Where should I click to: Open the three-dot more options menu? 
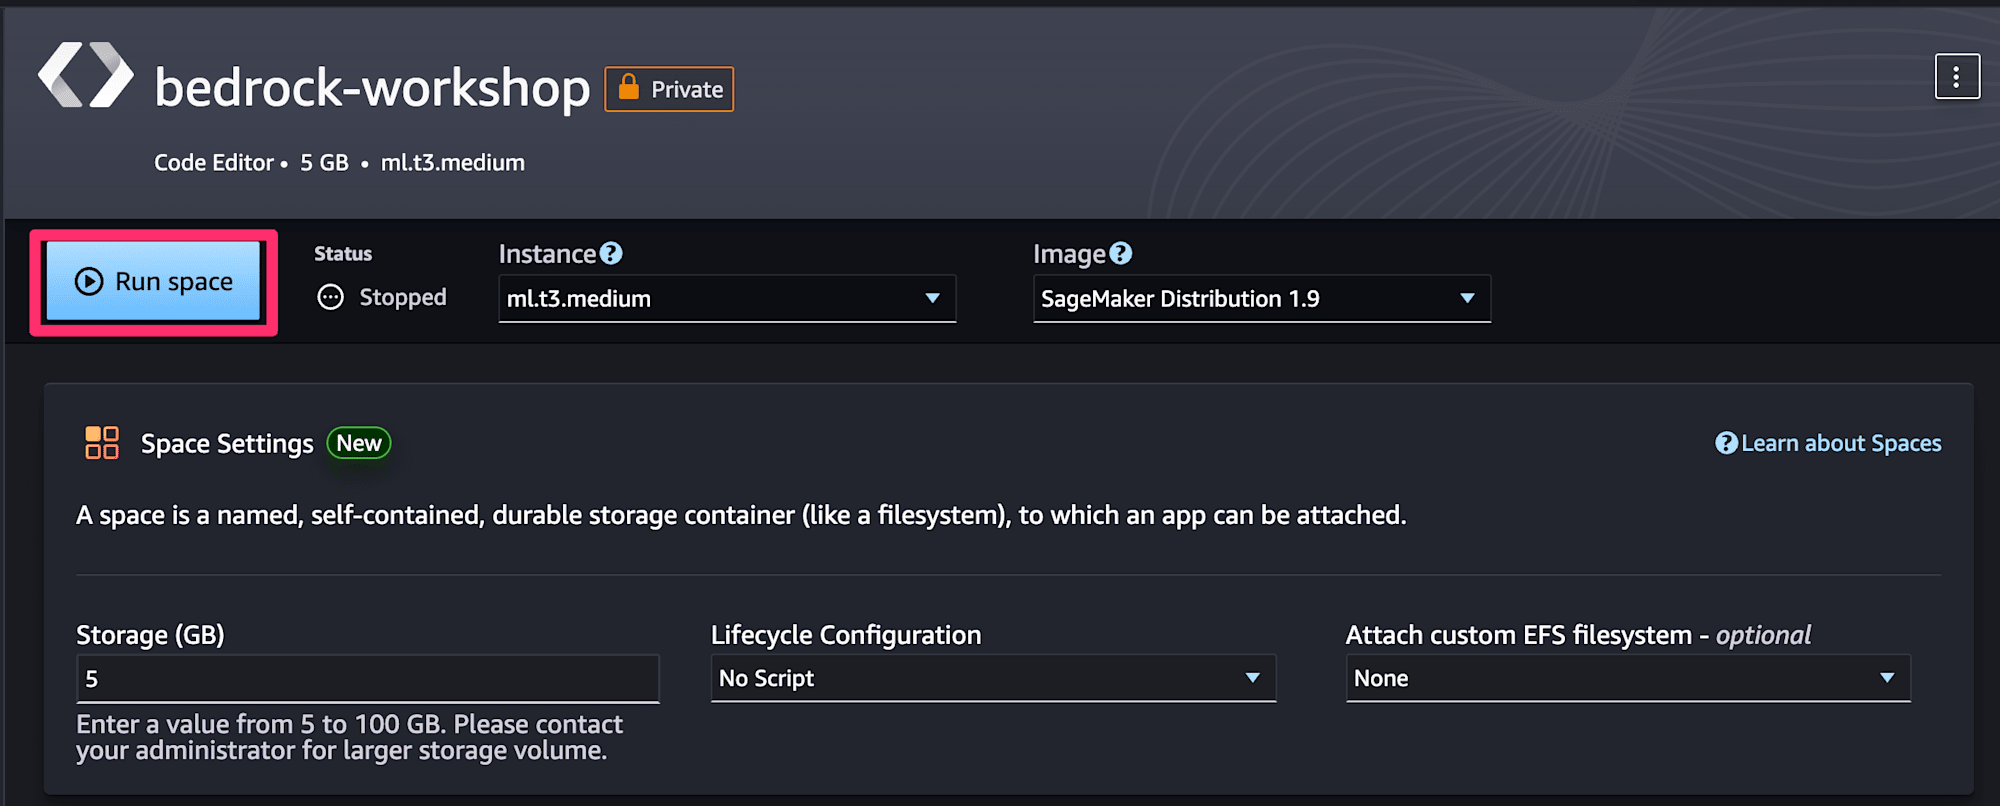pos(1957,77)
